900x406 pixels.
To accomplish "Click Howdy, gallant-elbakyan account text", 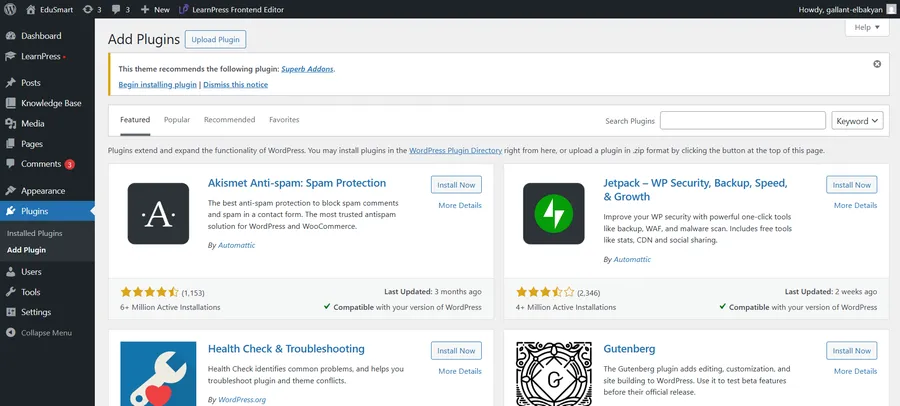I will click(x=840, y=10).
